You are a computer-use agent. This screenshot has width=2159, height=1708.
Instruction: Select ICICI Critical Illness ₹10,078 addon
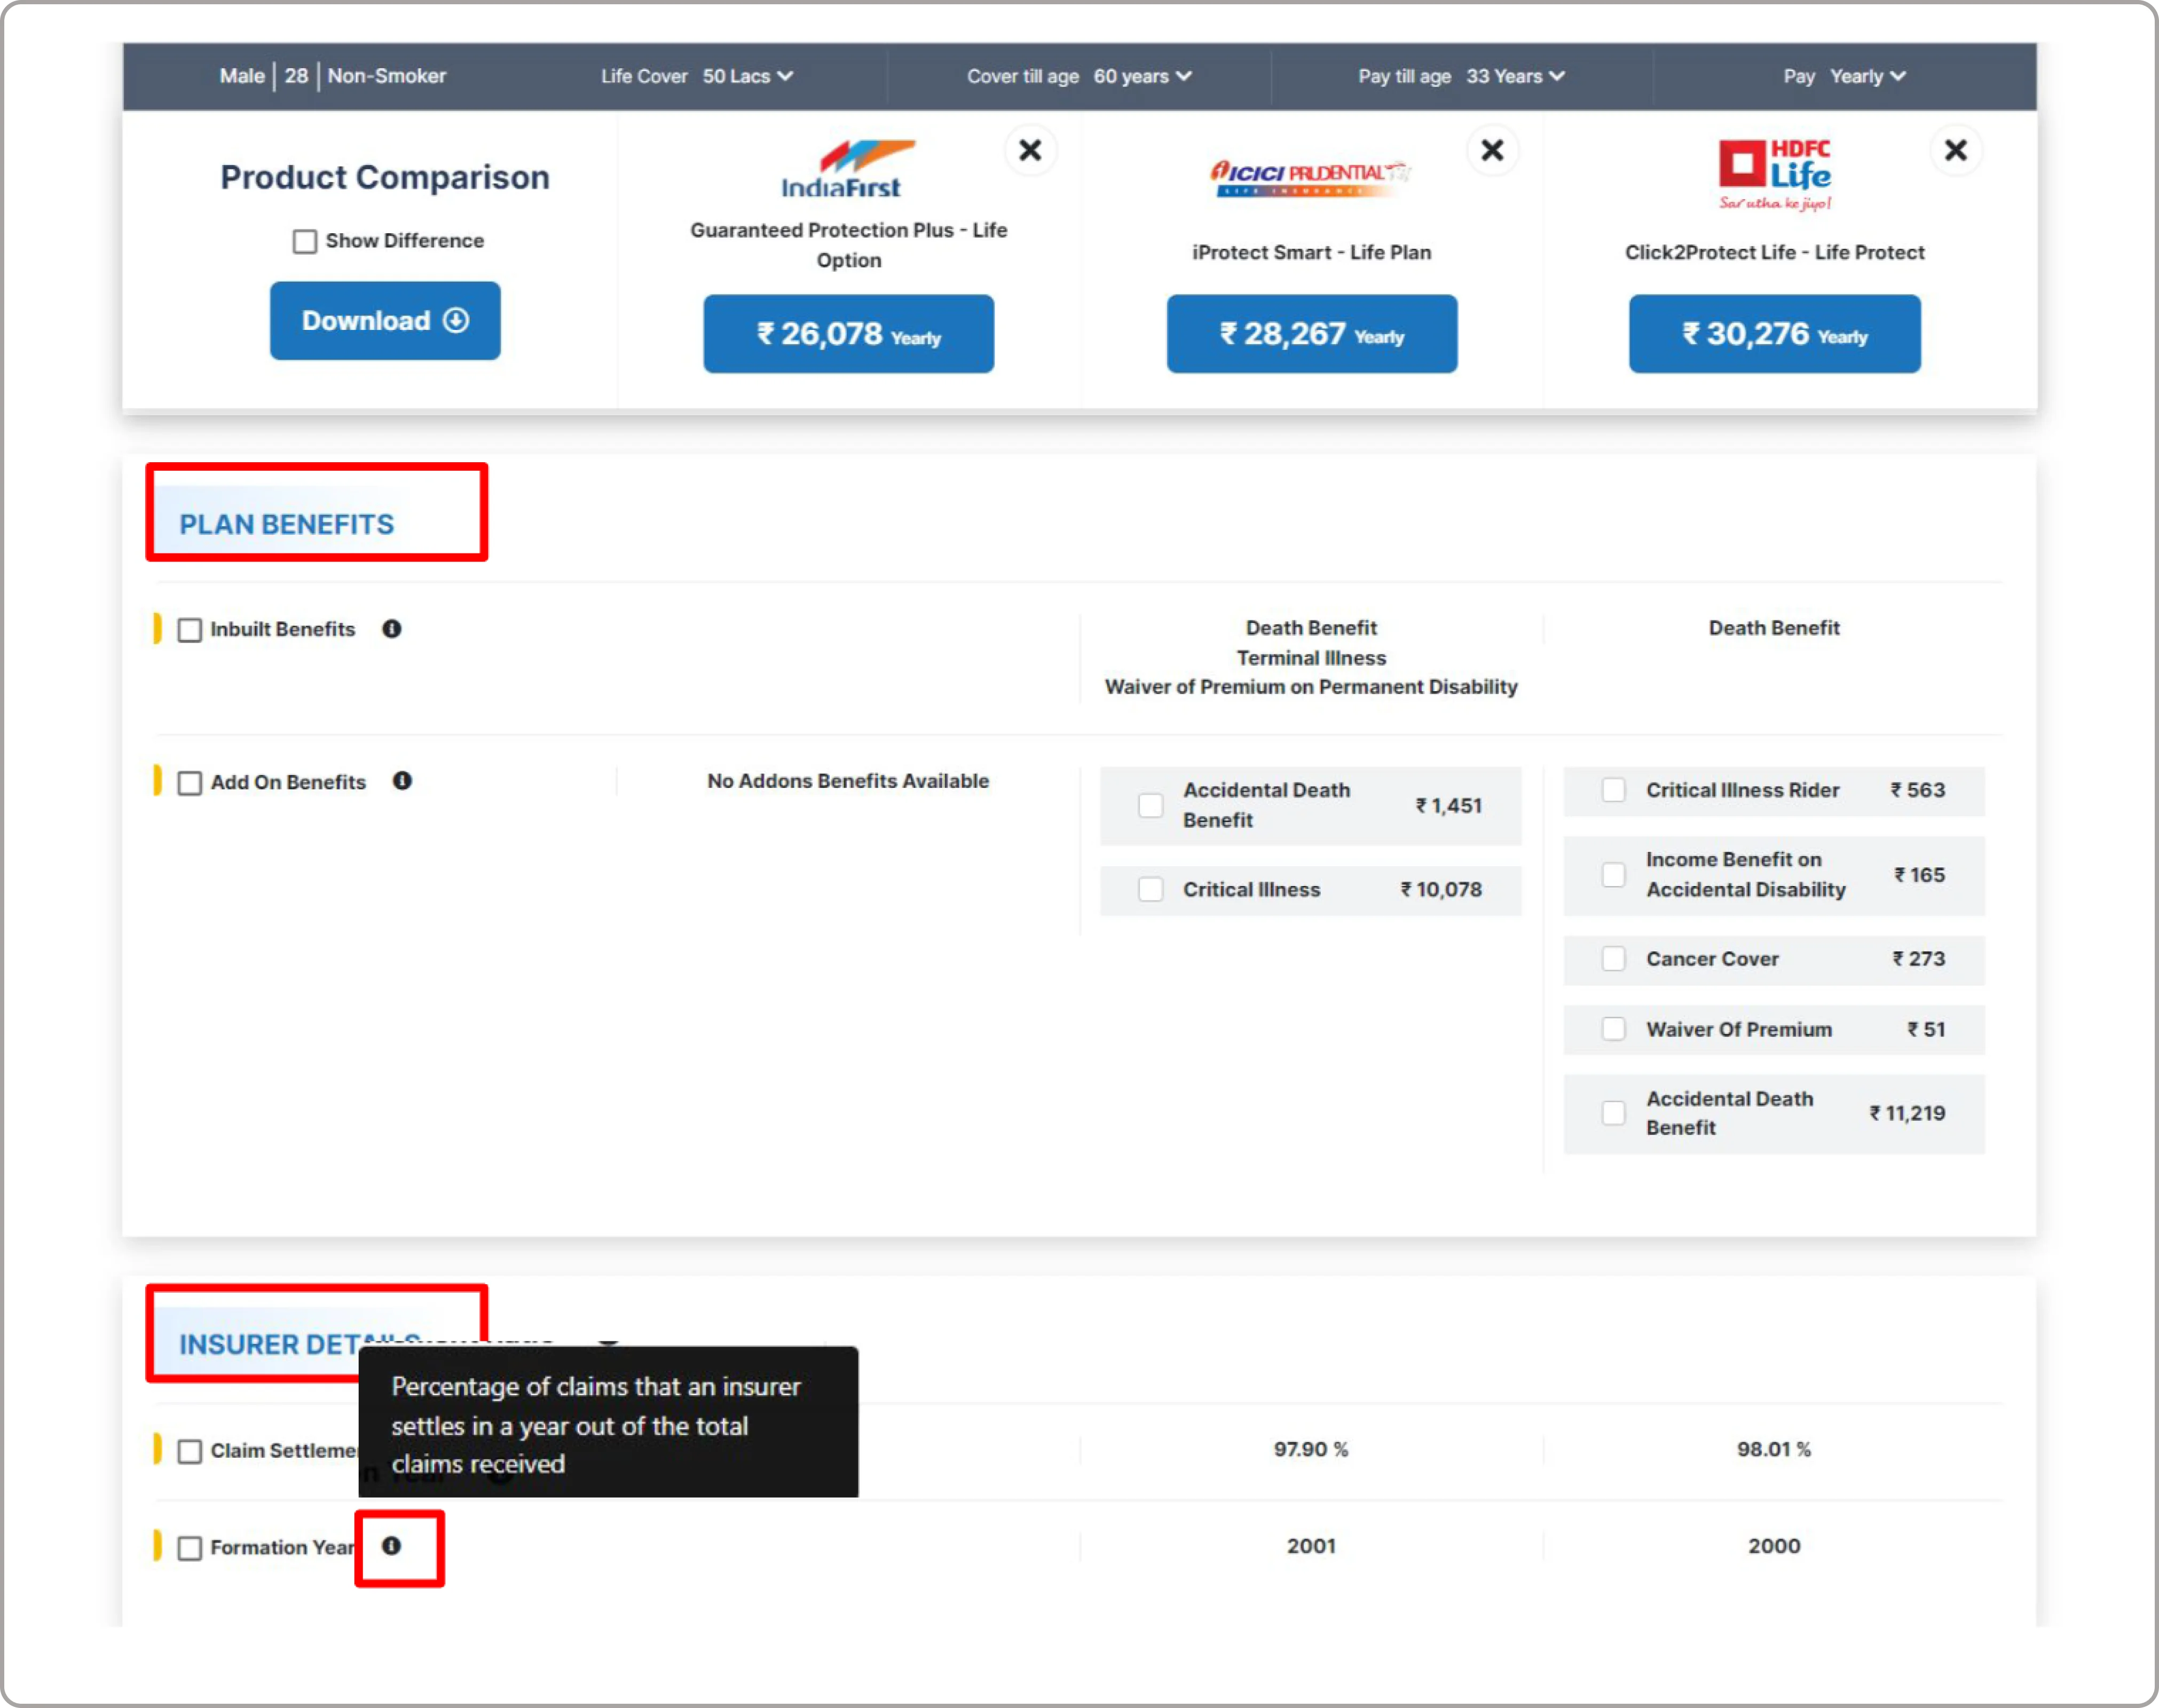pos(1151,889)
